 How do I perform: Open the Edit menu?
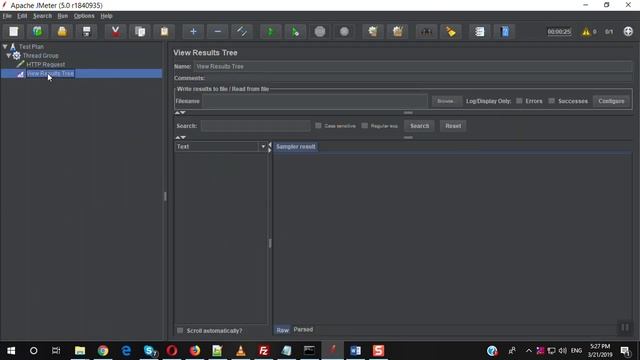(x=22, y=16)
